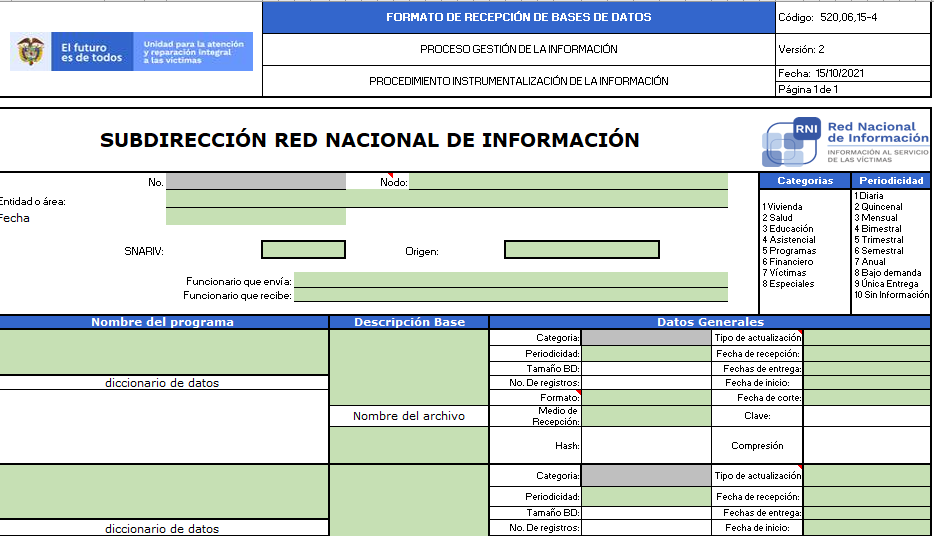Screen dimensions: 934x536
Task: Select green cell below Nombre del archivo
Action: point(409,445)
